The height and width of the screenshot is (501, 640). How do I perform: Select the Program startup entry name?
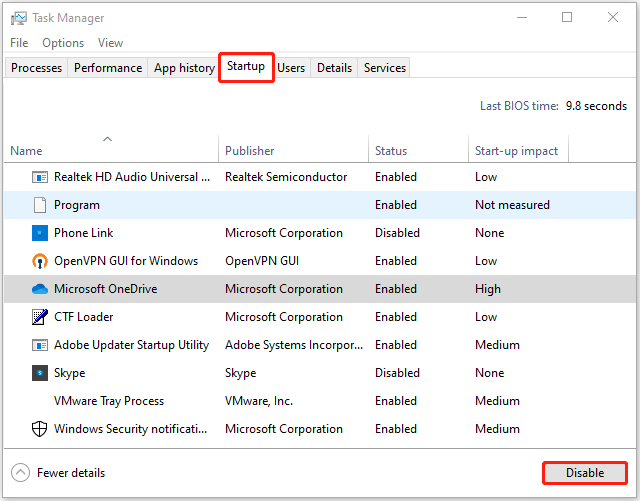point(77,205)
